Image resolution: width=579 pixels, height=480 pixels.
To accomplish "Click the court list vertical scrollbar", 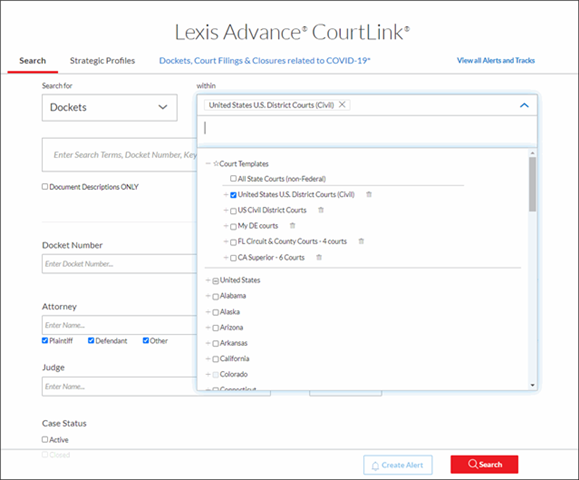I will (x=532, y=184).
